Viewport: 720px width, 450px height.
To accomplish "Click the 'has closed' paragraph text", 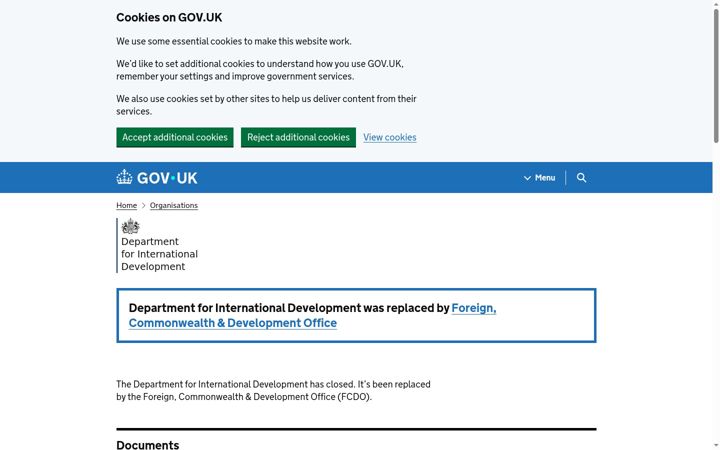I will pos(273,390).
